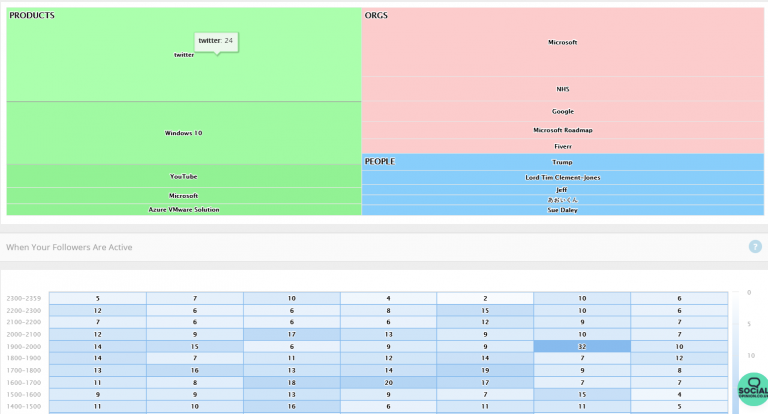Click the heatmap colour legend gradient bar

(736, 353)
